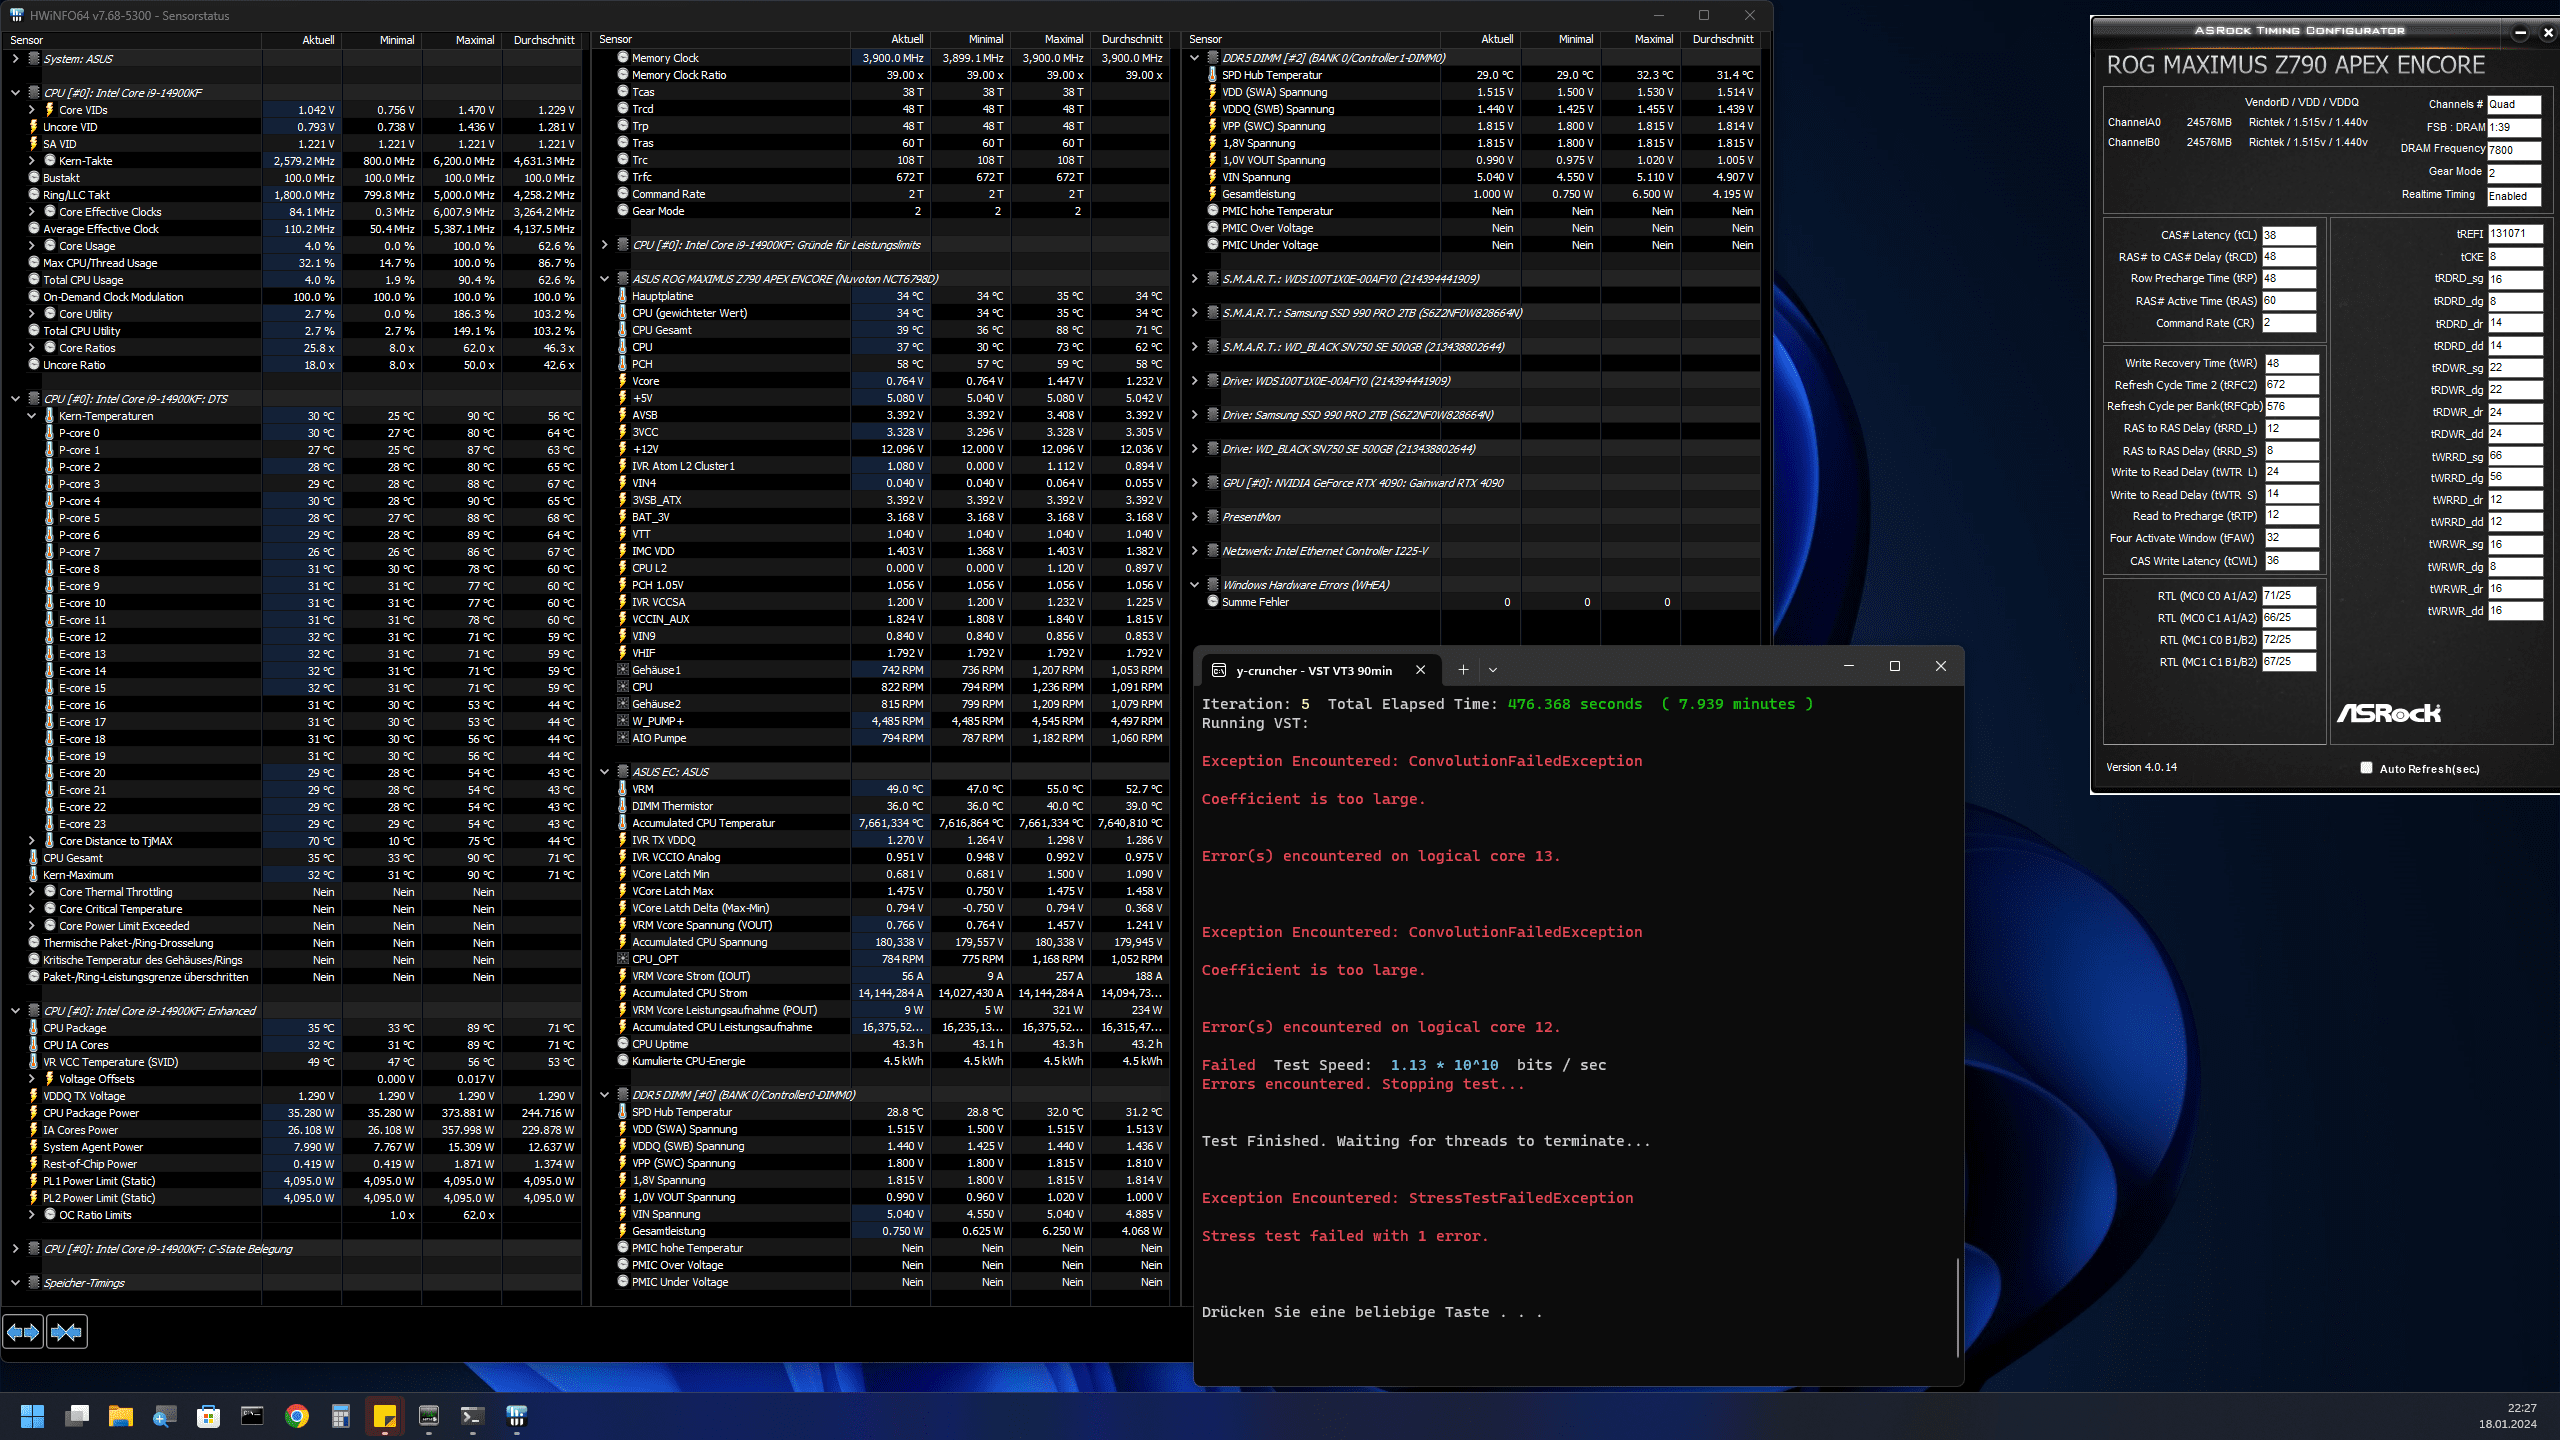
Task: Open Calculator from the taskbar
Action: 341,1416
